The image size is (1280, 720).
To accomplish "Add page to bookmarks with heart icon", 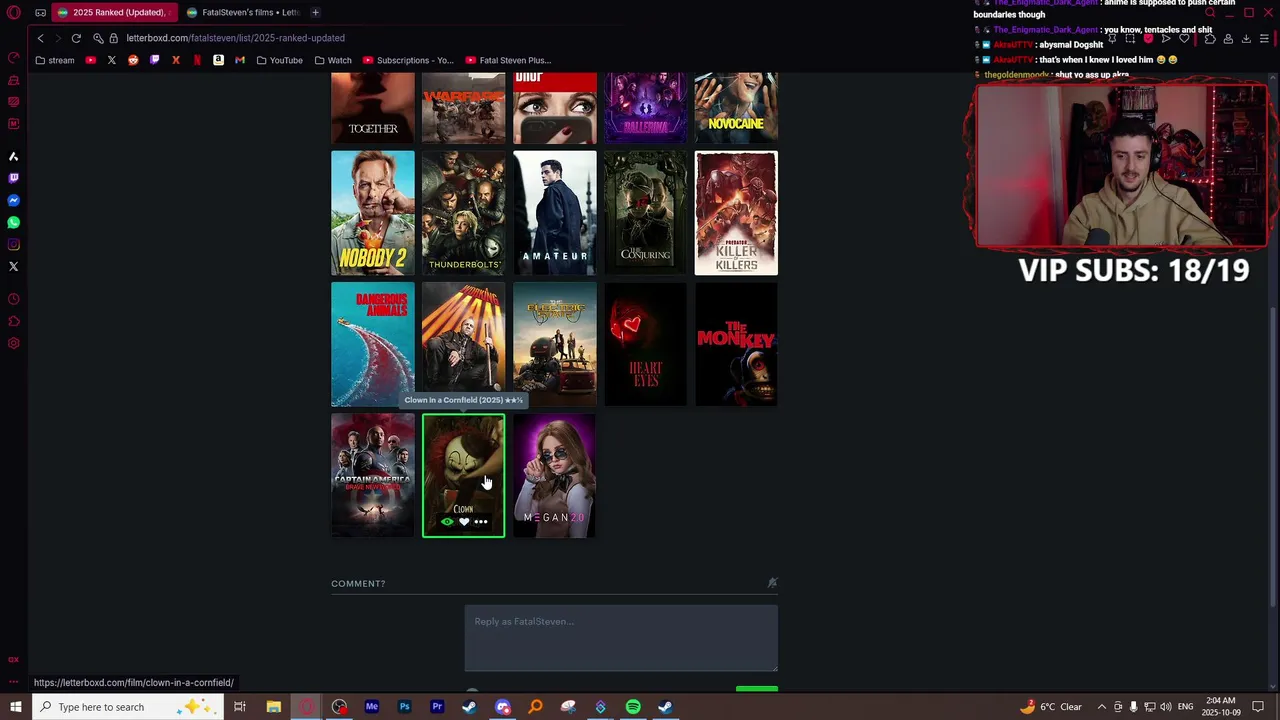I will pyautogui.click(x=1184, y=39).
